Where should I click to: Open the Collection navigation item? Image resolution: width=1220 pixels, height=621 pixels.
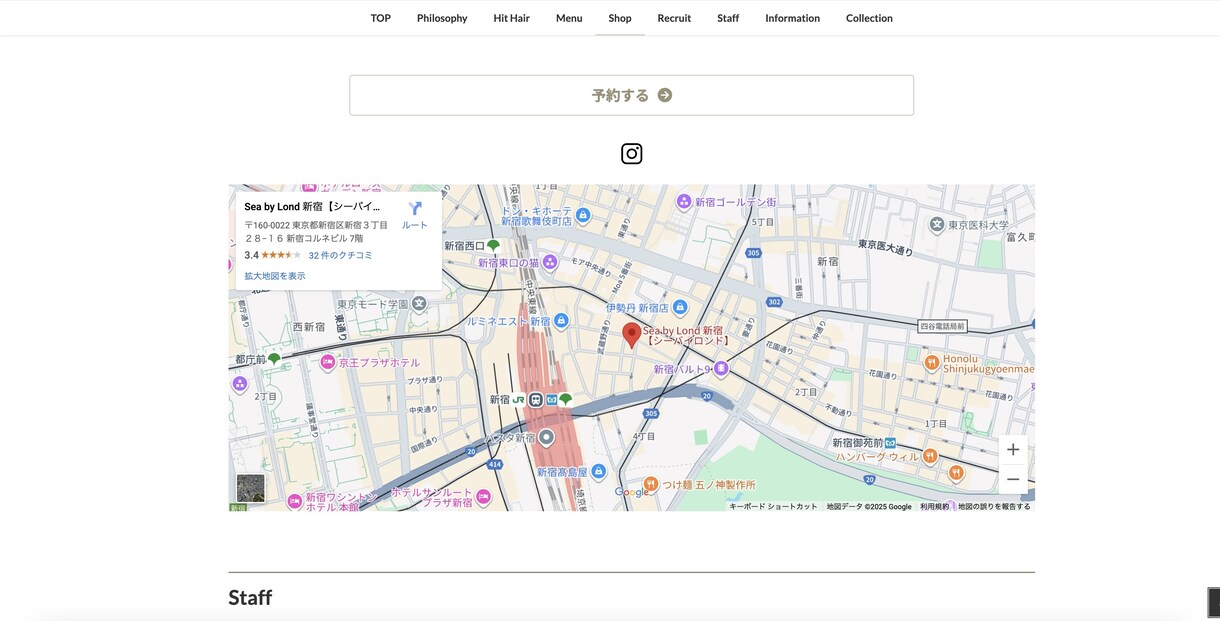click(869, 18)
